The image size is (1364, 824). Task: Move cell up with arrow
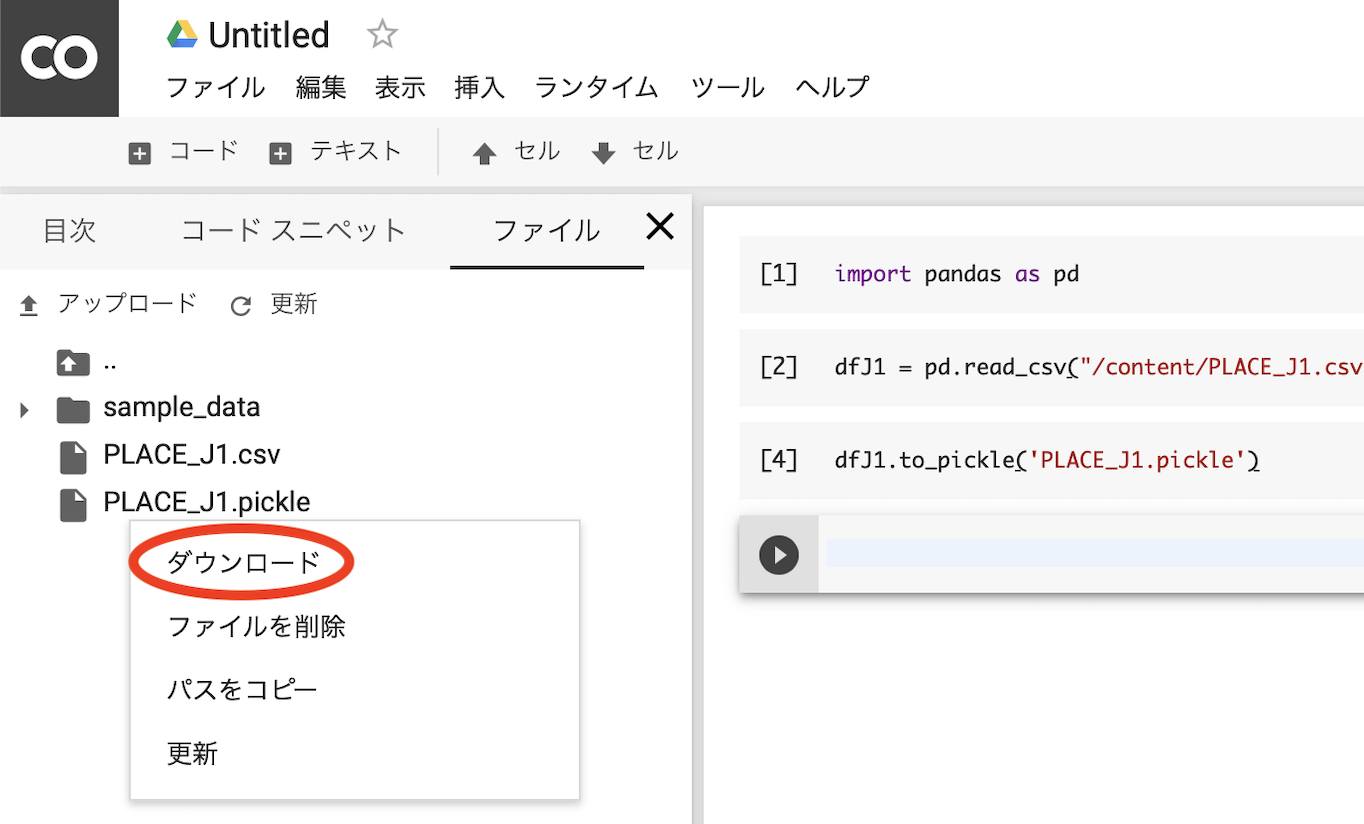[516, 152]
